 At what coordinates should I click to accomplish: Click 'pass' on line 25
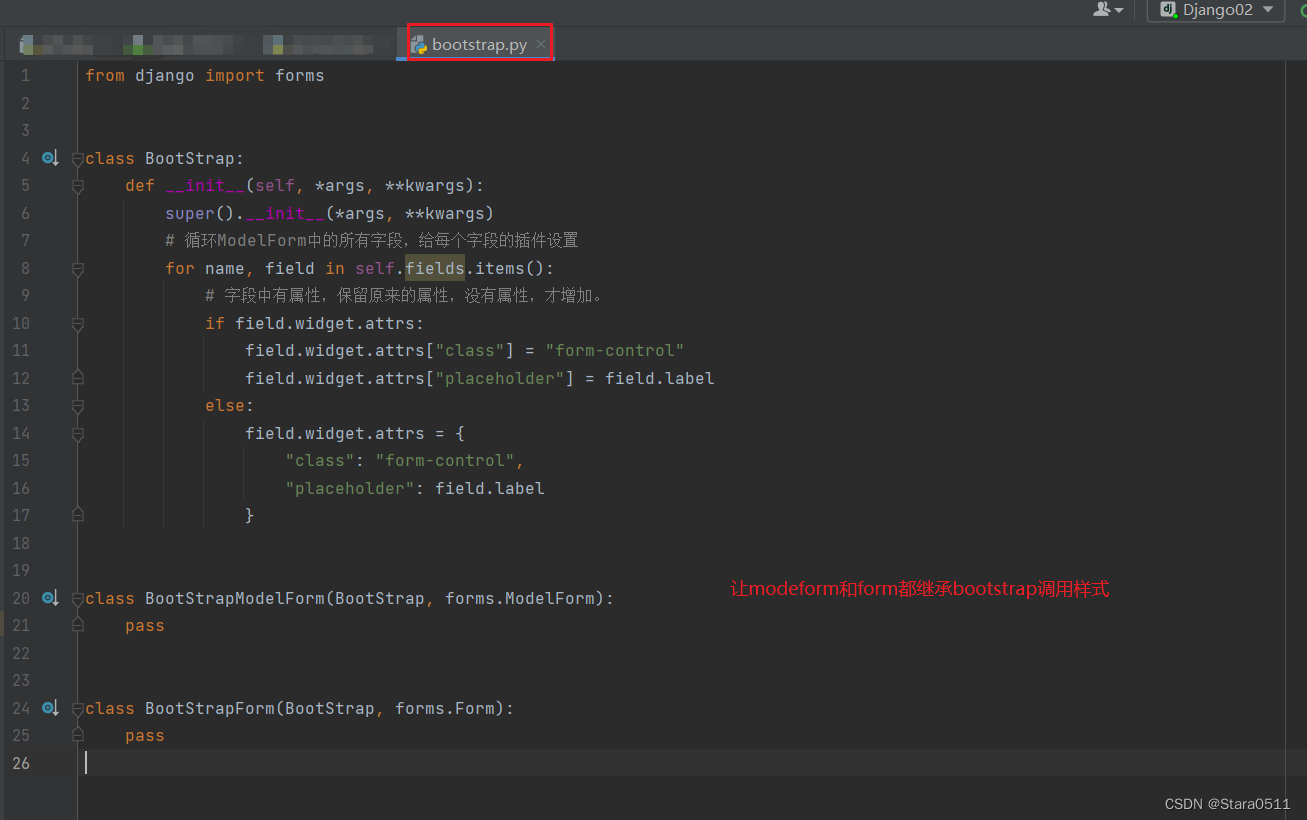tap(145, 736)
